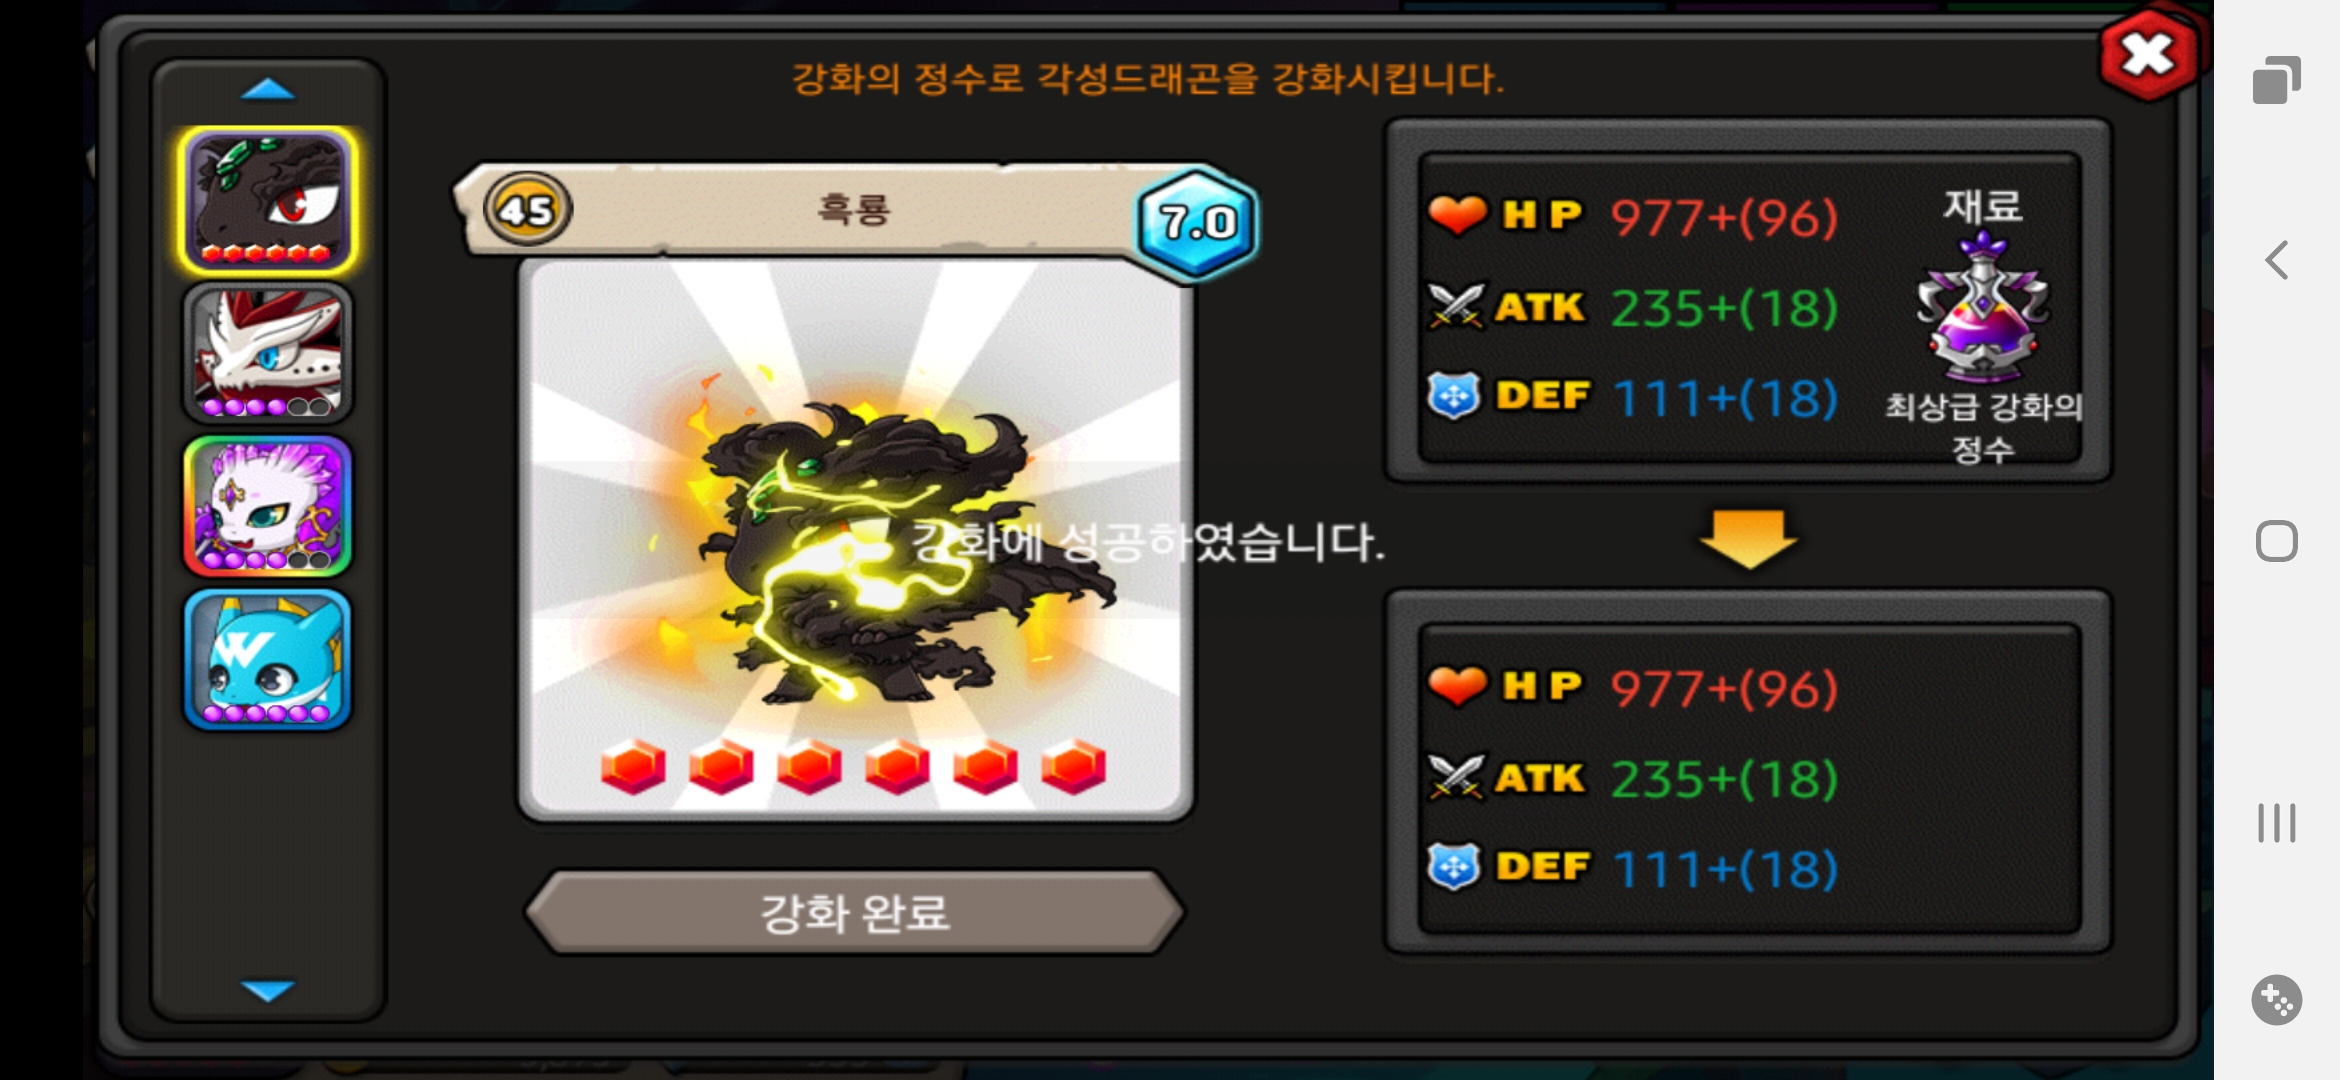Screen dimensions: 2340x1080
Task: Select the black dragon portrait in sidebar
Action: (x=268, y=201)
